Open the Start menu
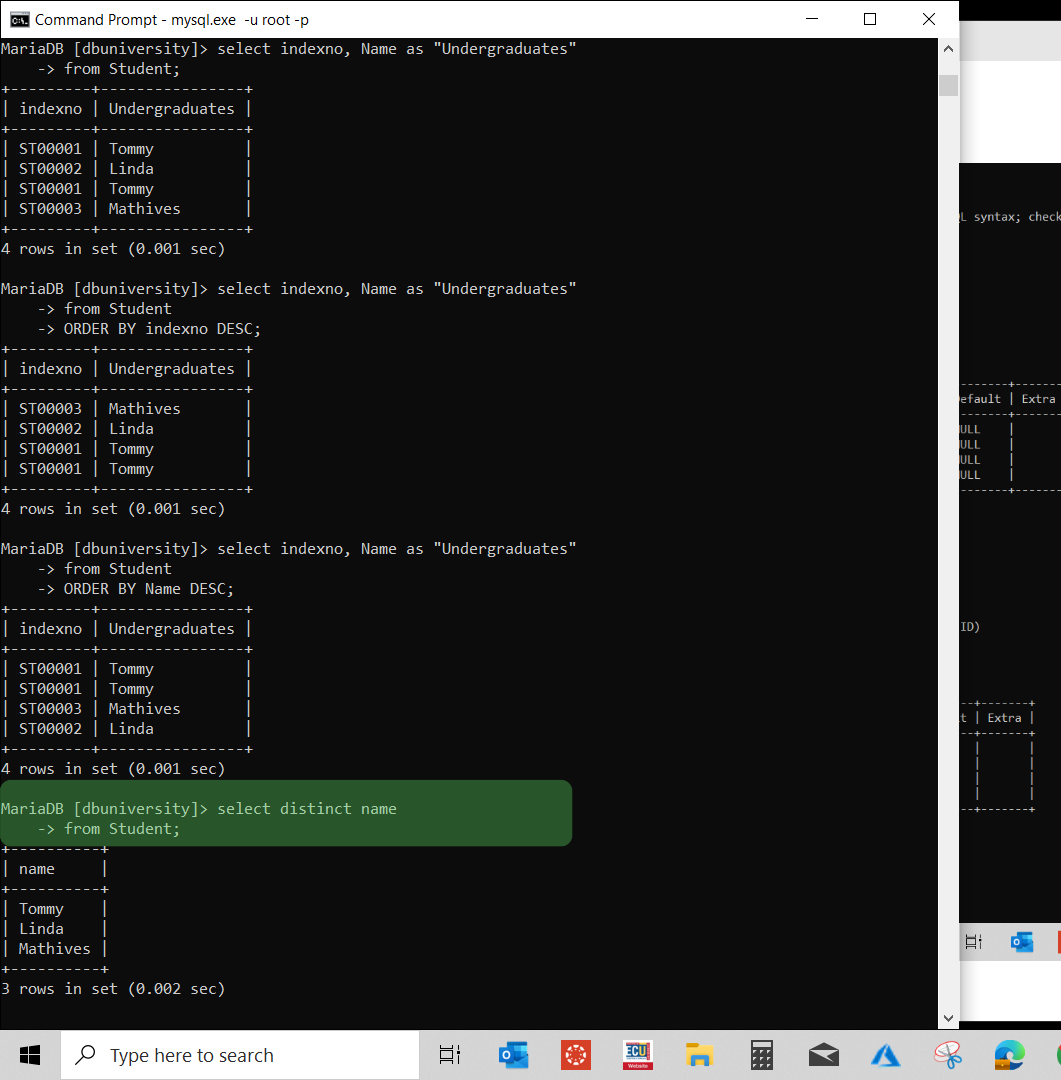The image size is (1061, 1080). pyautogui.click(x=29, y=1054)
